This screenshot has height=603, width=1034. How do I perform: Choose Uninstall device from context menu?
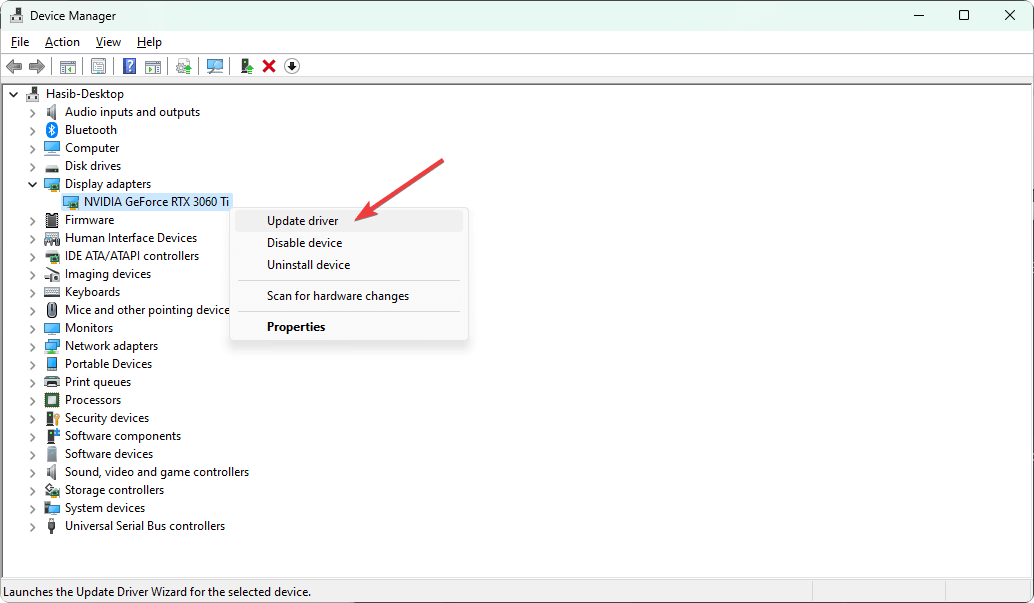click(x=349, y=265)
